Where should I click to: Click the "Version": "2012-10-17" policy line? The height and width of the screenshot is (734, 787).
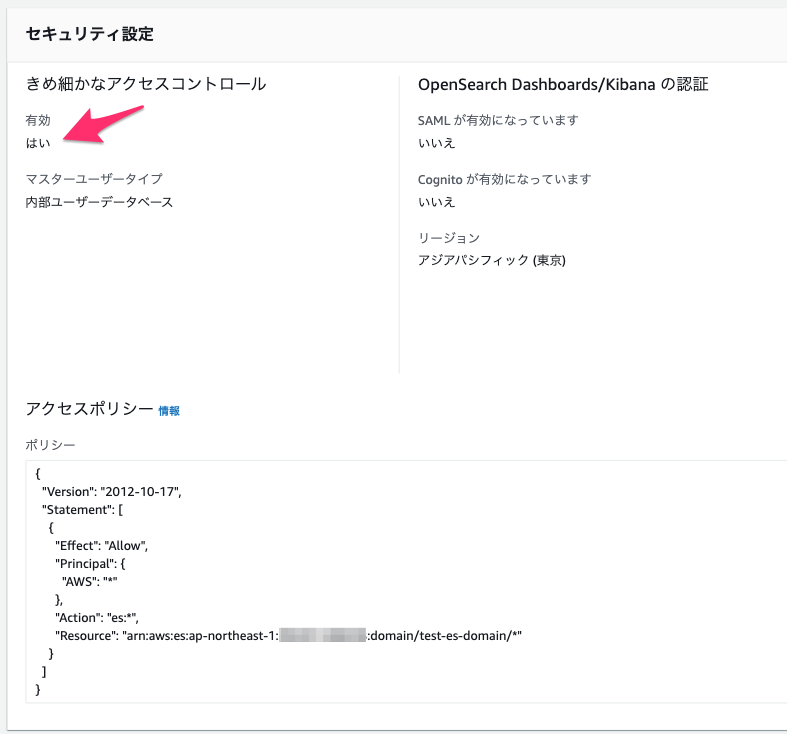point(112,492)
